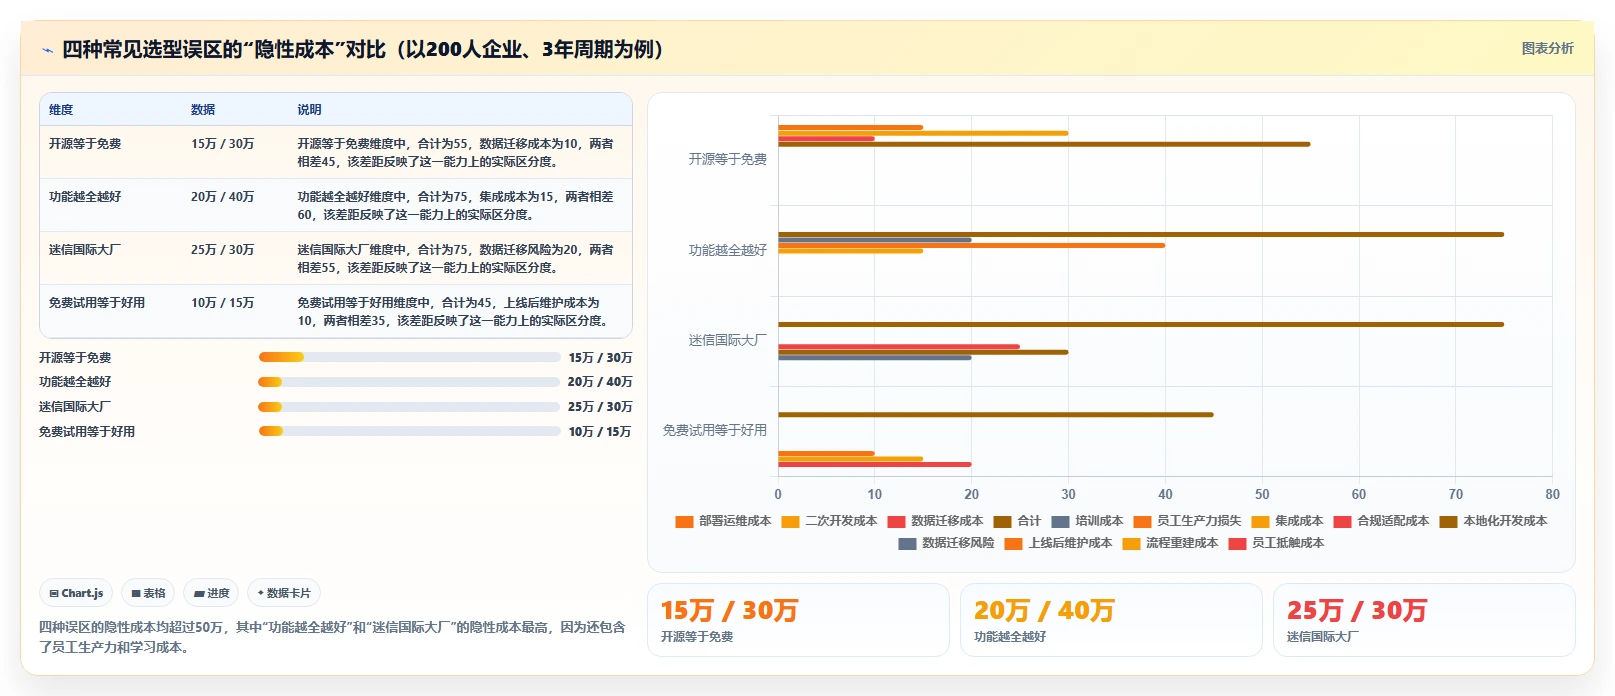
Task: Click the 功能越全越好 progress bar
Action: 409,382
